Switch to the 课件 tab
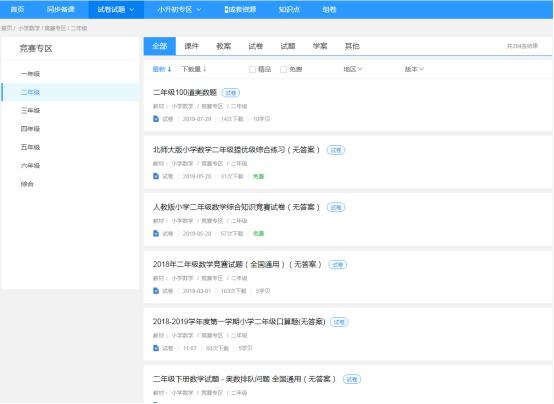Screen dimensions: 554x404 (x=191, y=46)
